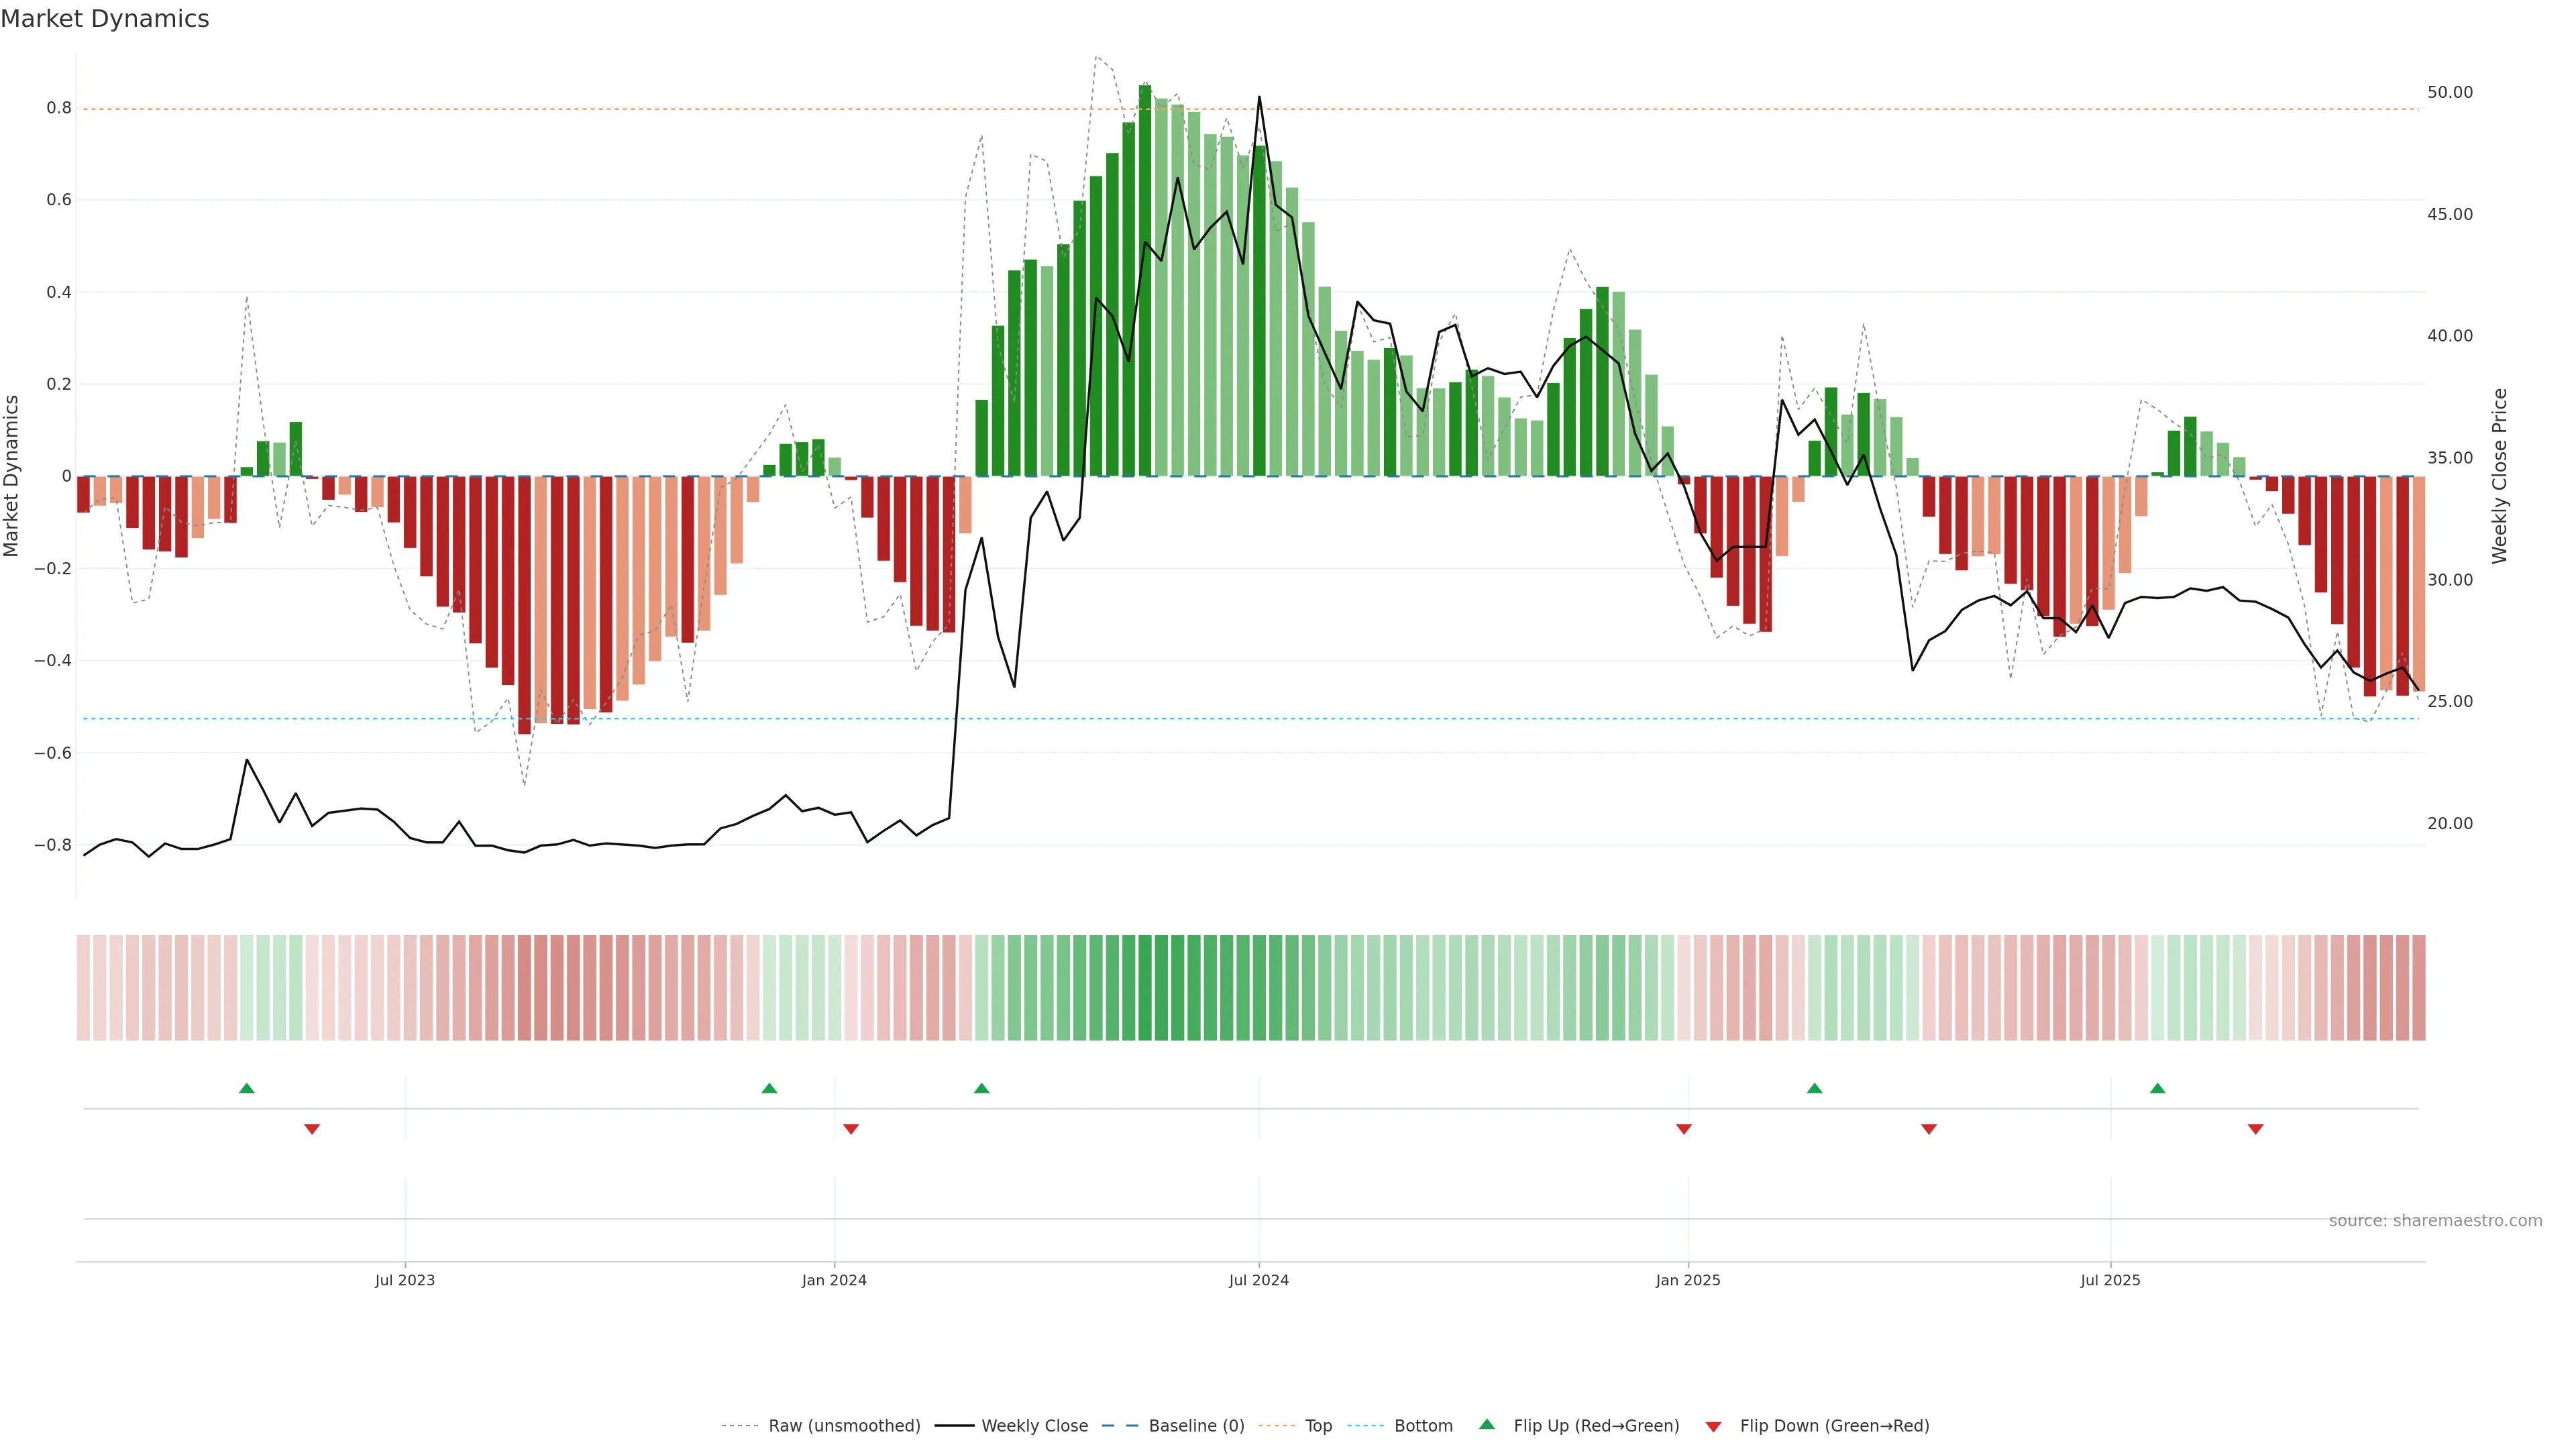Click the first green flip-up marker before Jul 2023
The width and height of the screenshot is (2576, 1449).
(x=247, y=1088)
